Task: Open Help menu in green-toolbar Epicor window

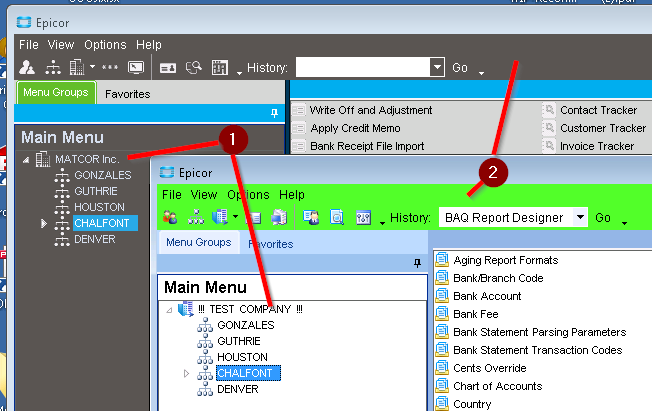Action: pyautogui.click(x=292, y=195)
